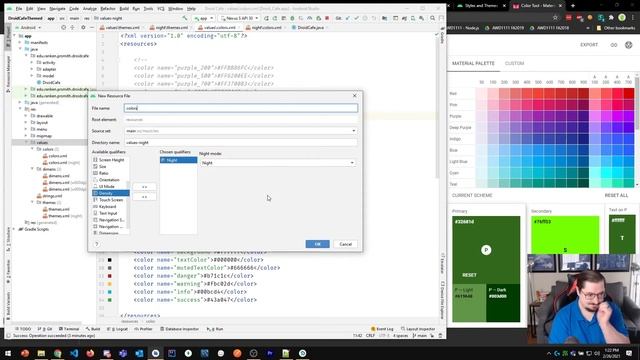Click the danger color gutter swatch
Screen dimensions: 640x360
(110, 276)
